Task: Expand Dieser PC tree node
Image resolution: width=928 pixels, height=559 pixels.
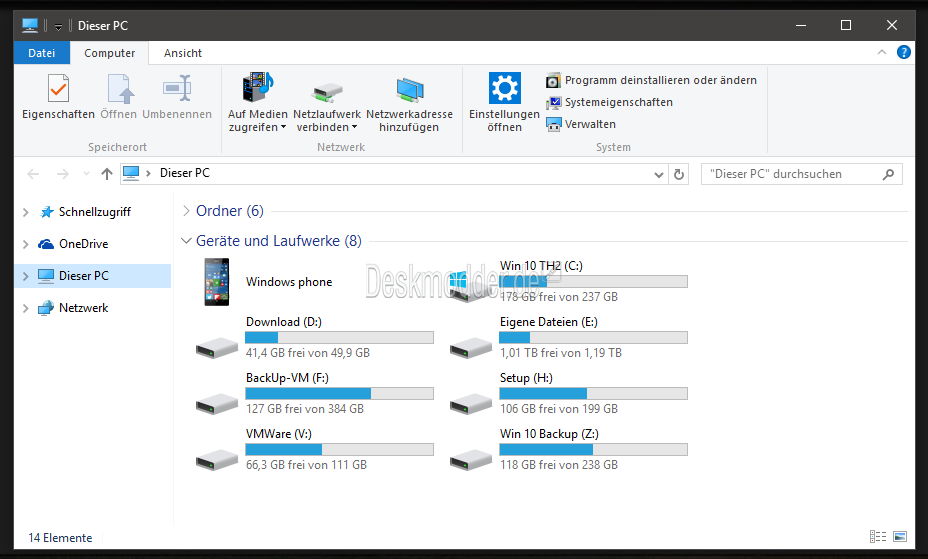Action: [x=25, y=276]
